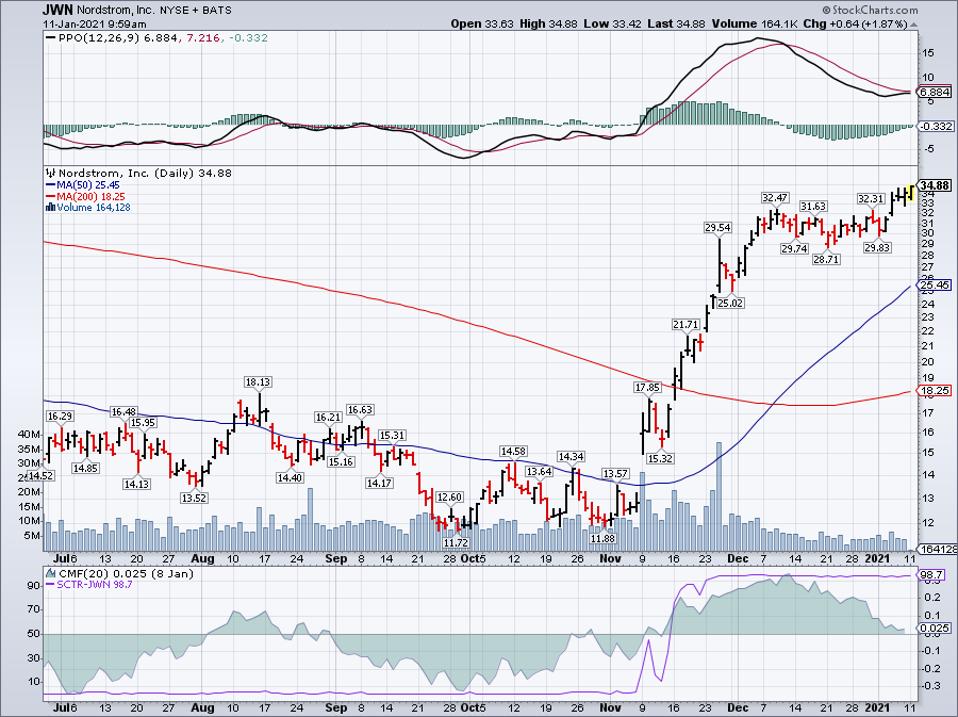
Task: Click the 11.88 low price annotation
Action: coord(602,539)
